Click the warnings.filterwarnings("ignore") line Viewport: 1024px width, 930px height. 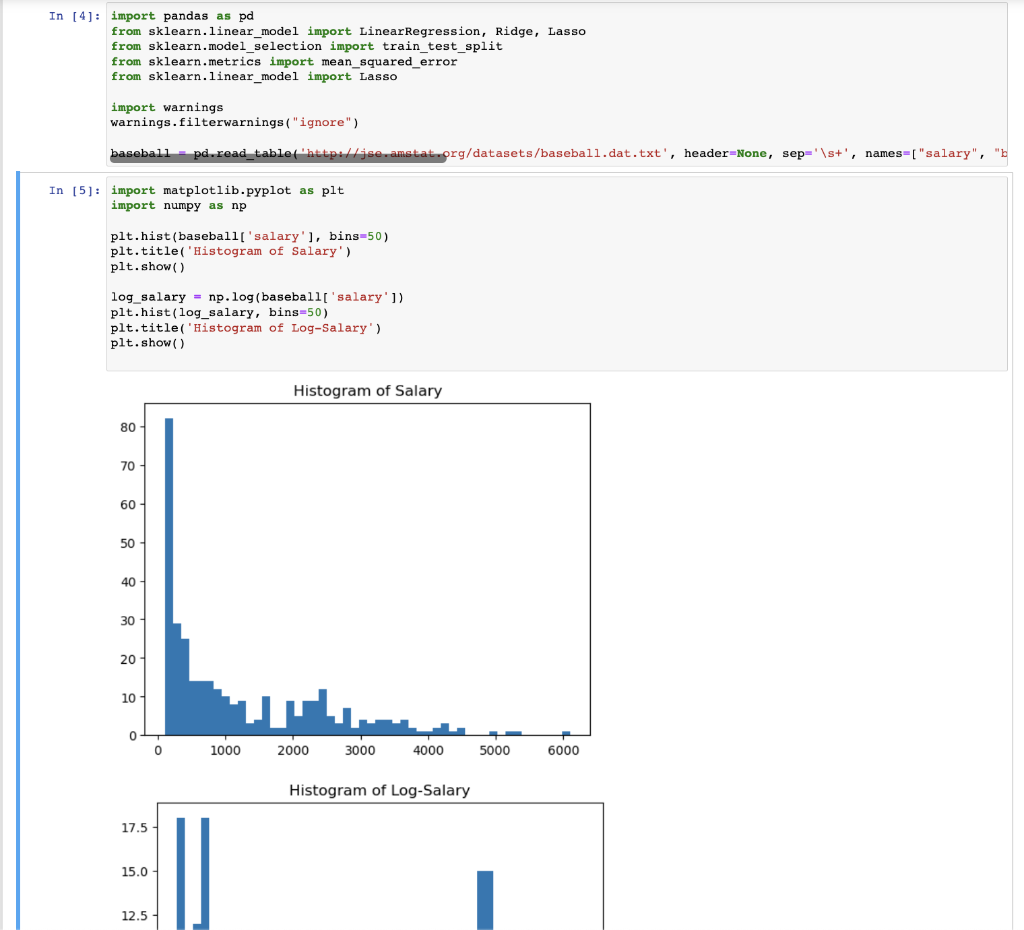pos(234,123)
